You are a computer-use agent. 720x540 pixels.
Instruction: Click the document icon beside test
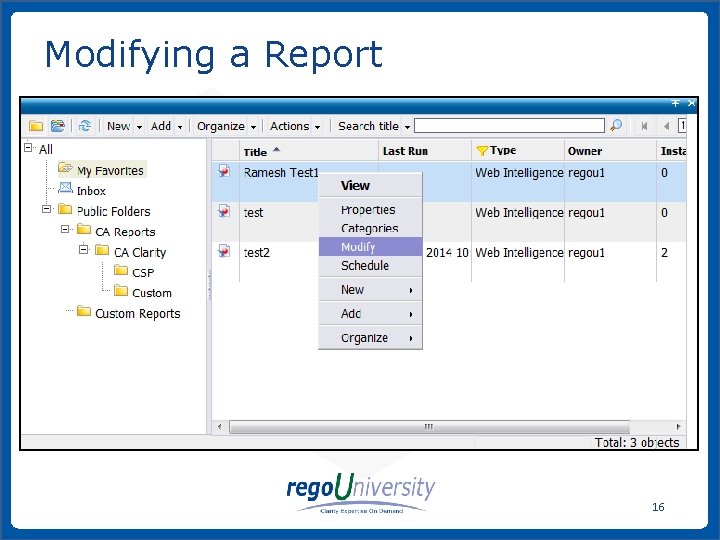coord(224,211)
